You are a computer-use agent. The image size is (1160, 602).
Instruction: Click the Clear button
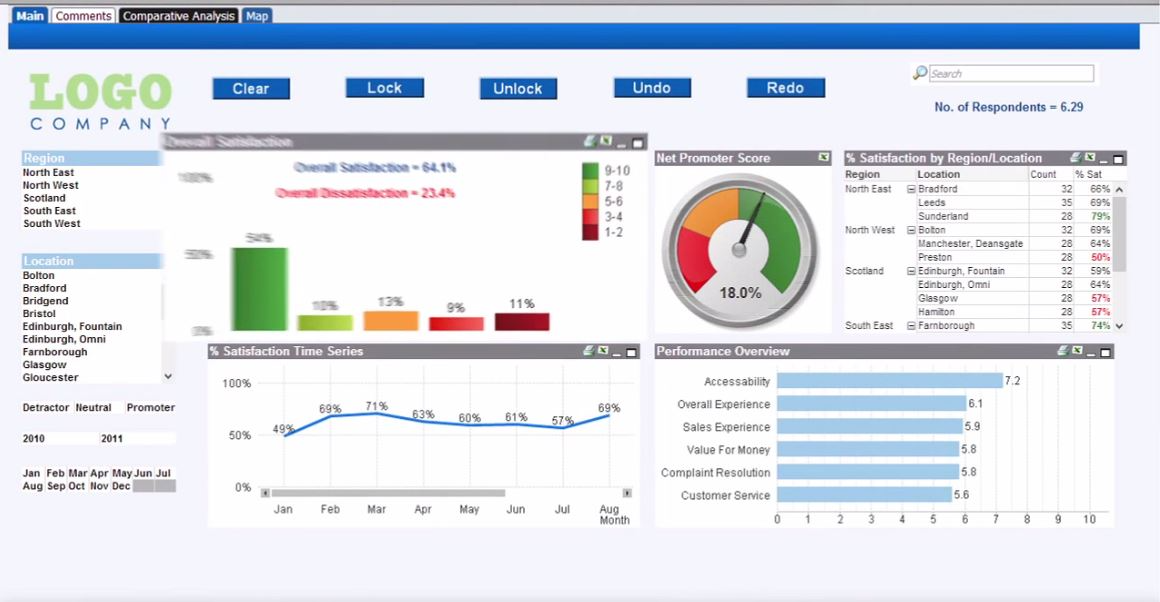point(250,88)
